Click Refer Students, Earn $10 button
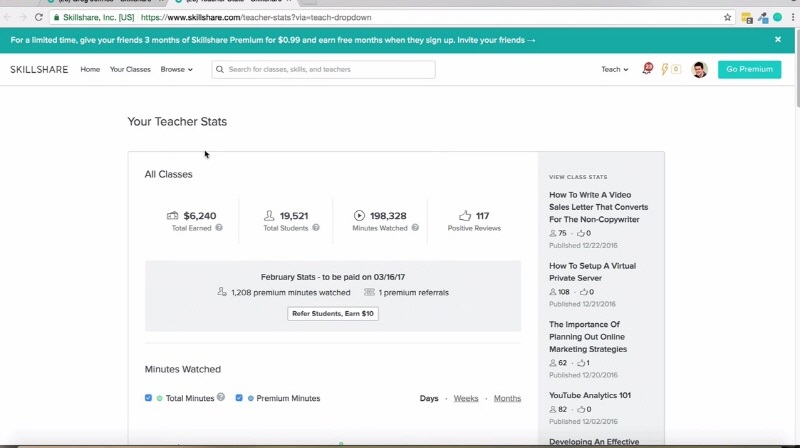 (x=333, y=313)
